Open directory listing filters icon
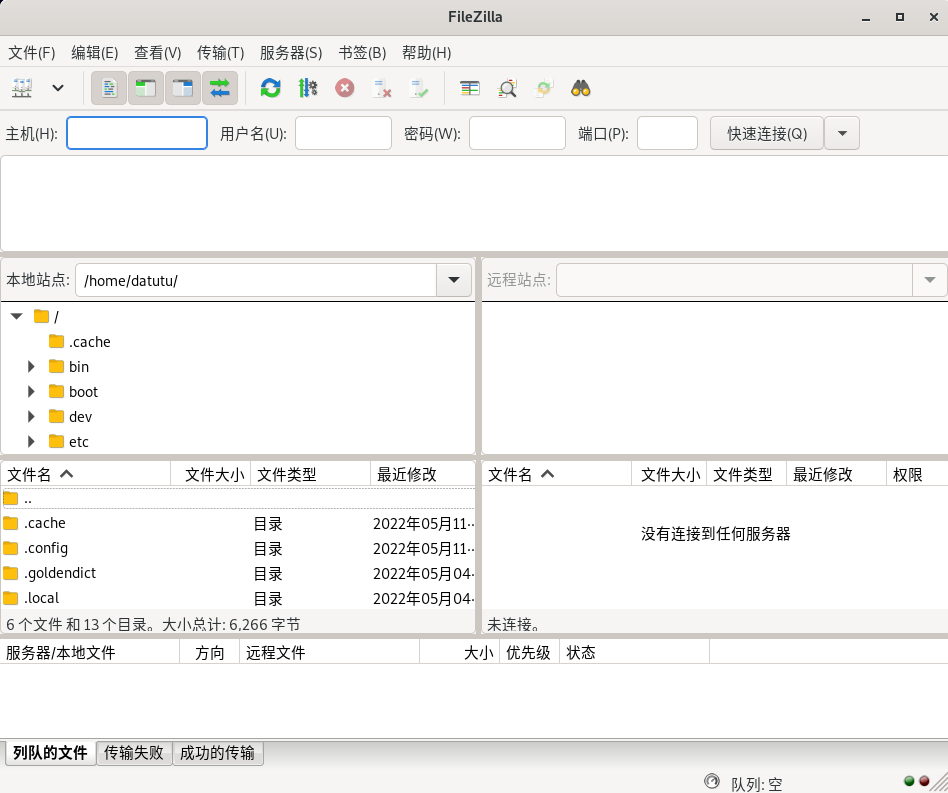 click(470, 88)
